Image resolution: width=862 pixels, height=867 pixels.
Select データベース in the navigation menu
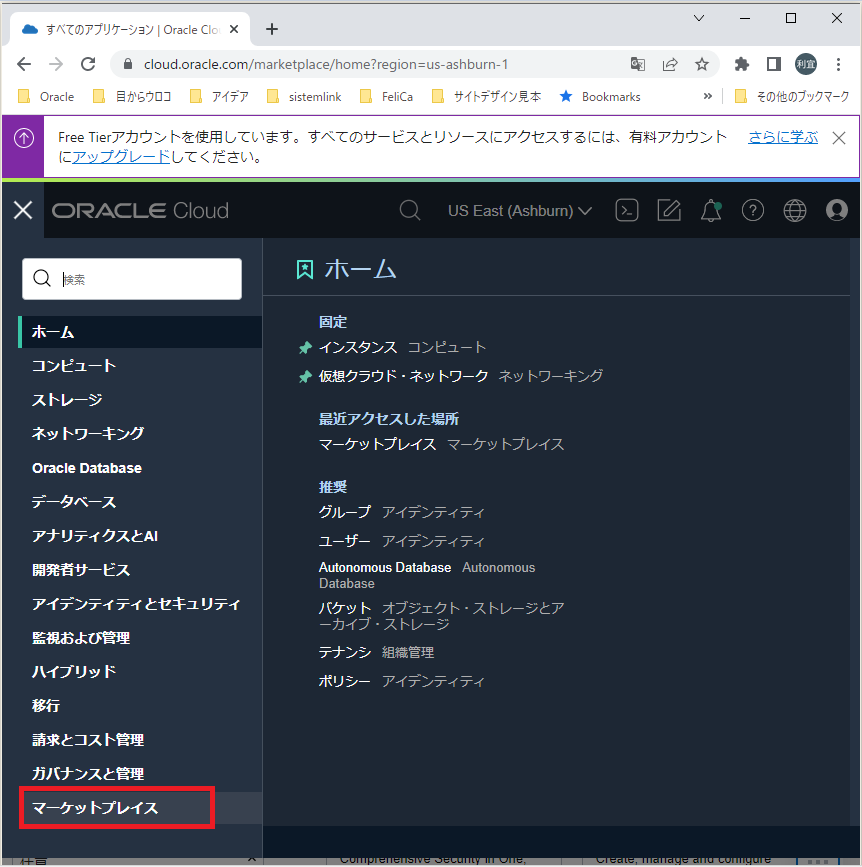pyautogui.click(x=74, y=502)
